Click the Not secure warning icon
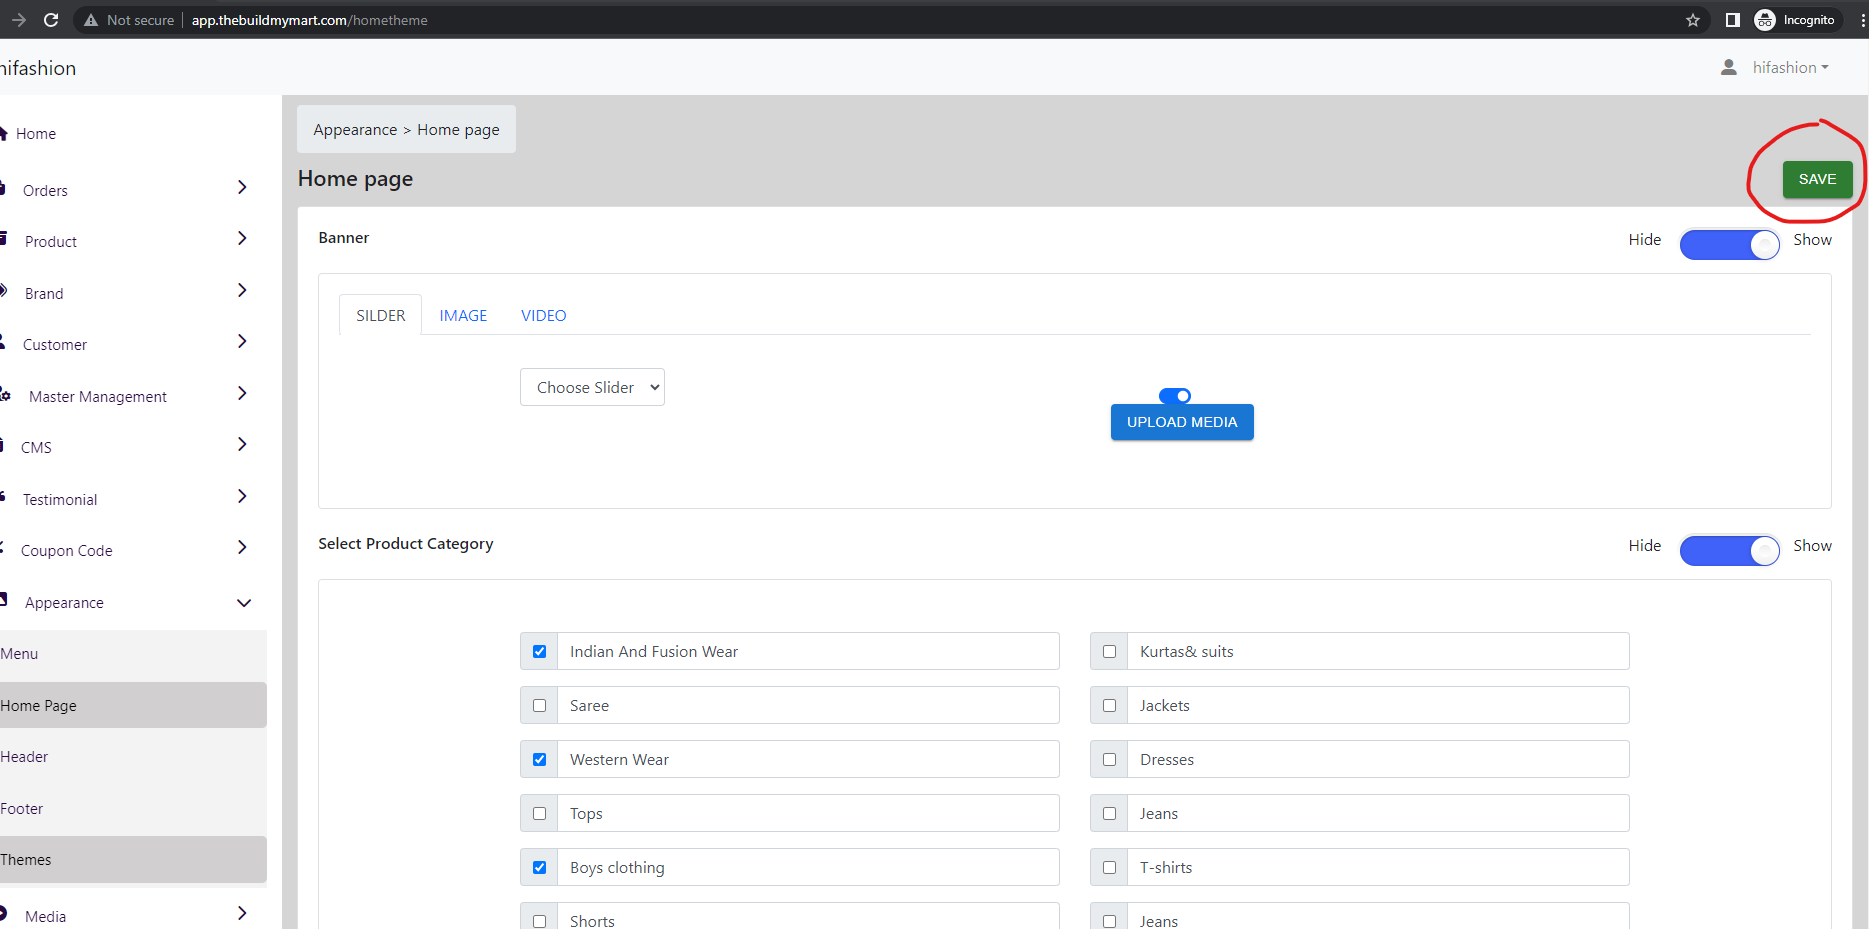The height and width of the screenshot is (929, 1869). [91, 20]
